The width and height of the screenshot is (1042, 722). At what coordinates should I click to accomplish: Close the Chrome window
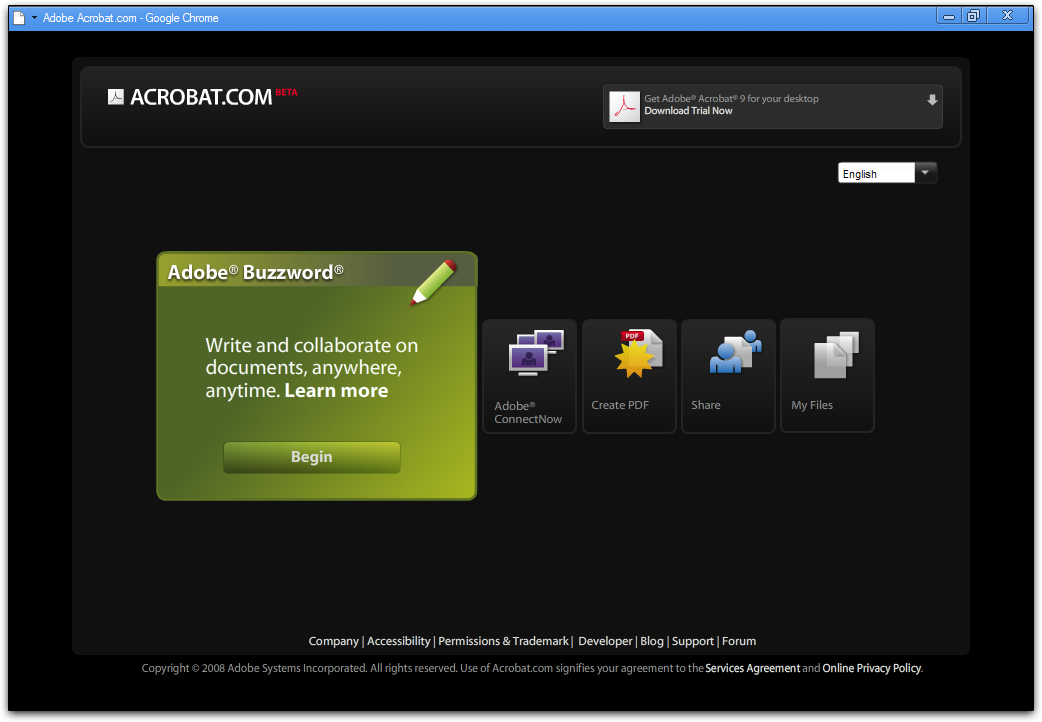pyautogui.click(x=1007, y=16)
